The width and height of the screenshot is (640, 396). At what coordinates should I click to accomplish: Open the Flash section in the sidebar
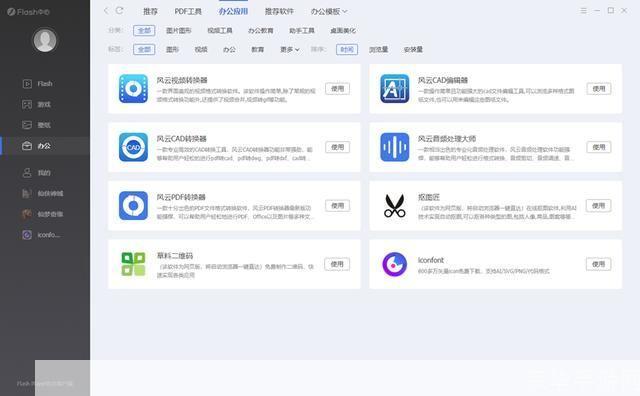[x=37, y=84]
